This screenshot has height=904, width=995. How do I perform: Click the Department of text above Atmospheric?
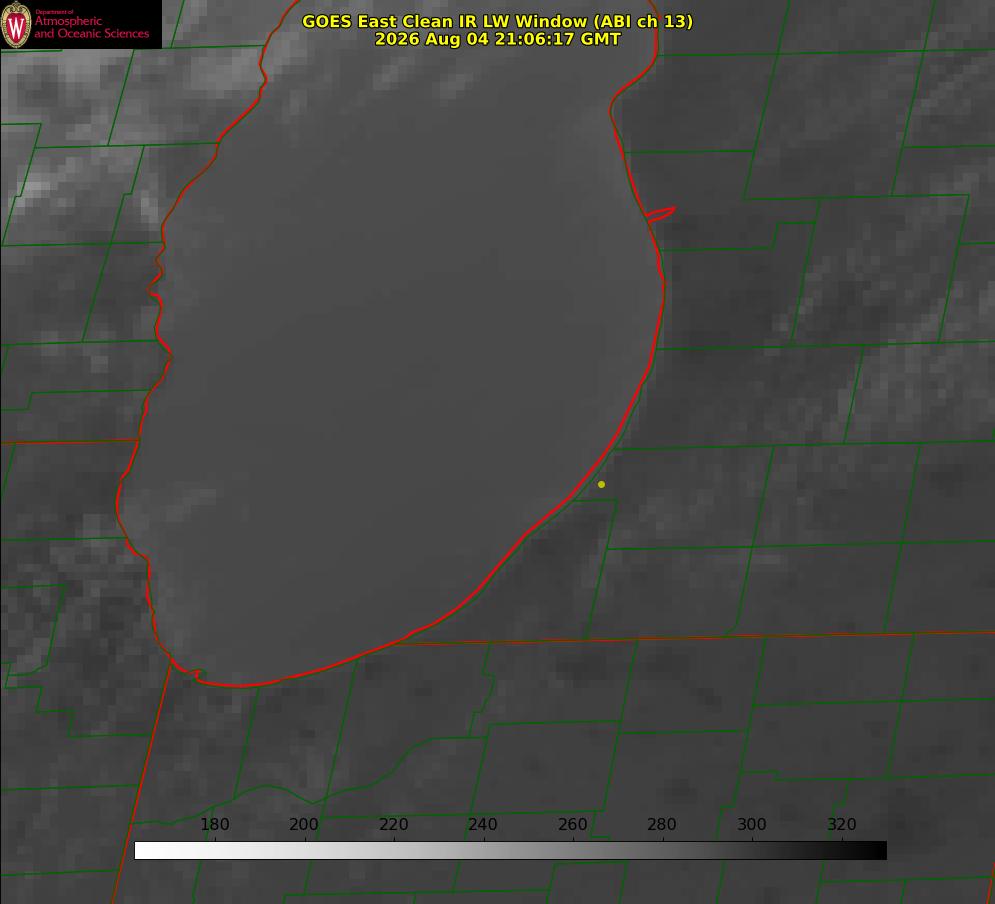[55, 11]
